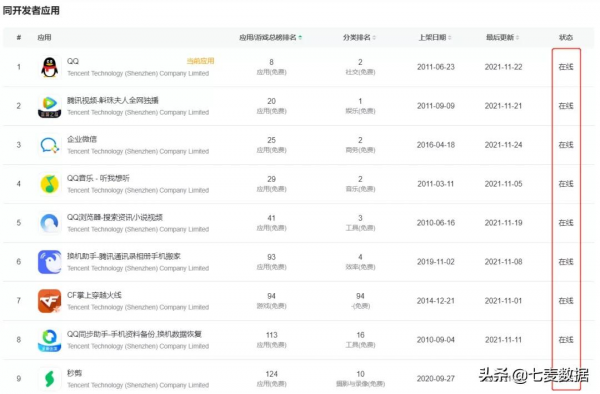Open 秒剪 app name link

tap(74, 373)
